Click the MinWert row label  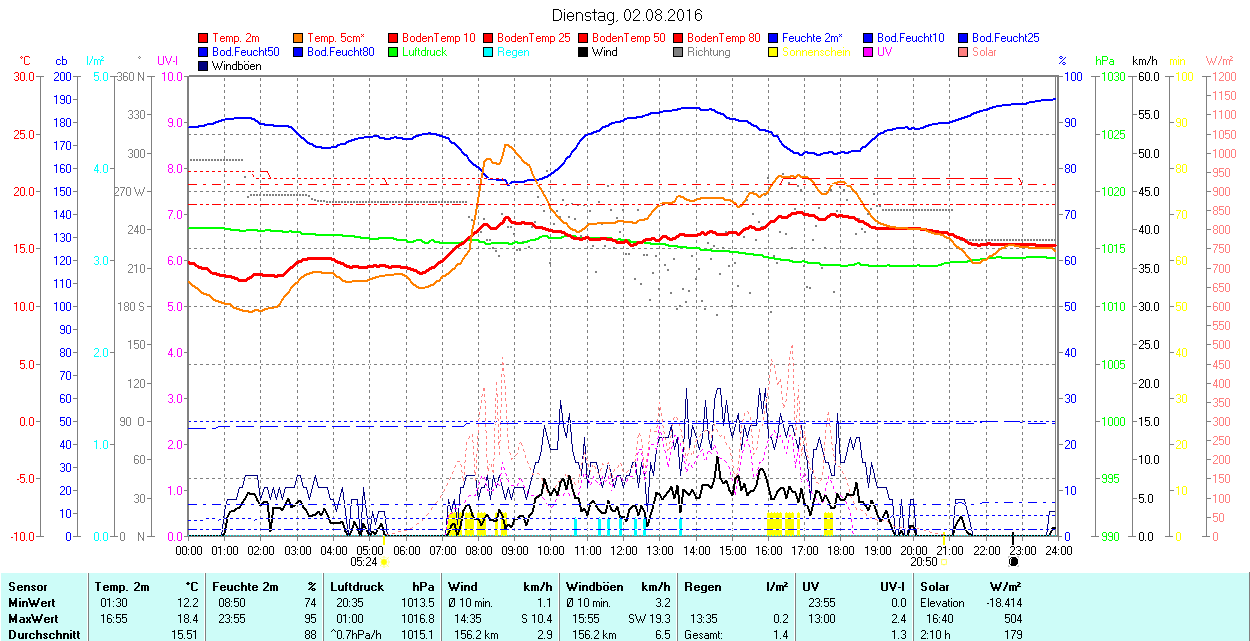pyautogui.click(x=33, y=603)
